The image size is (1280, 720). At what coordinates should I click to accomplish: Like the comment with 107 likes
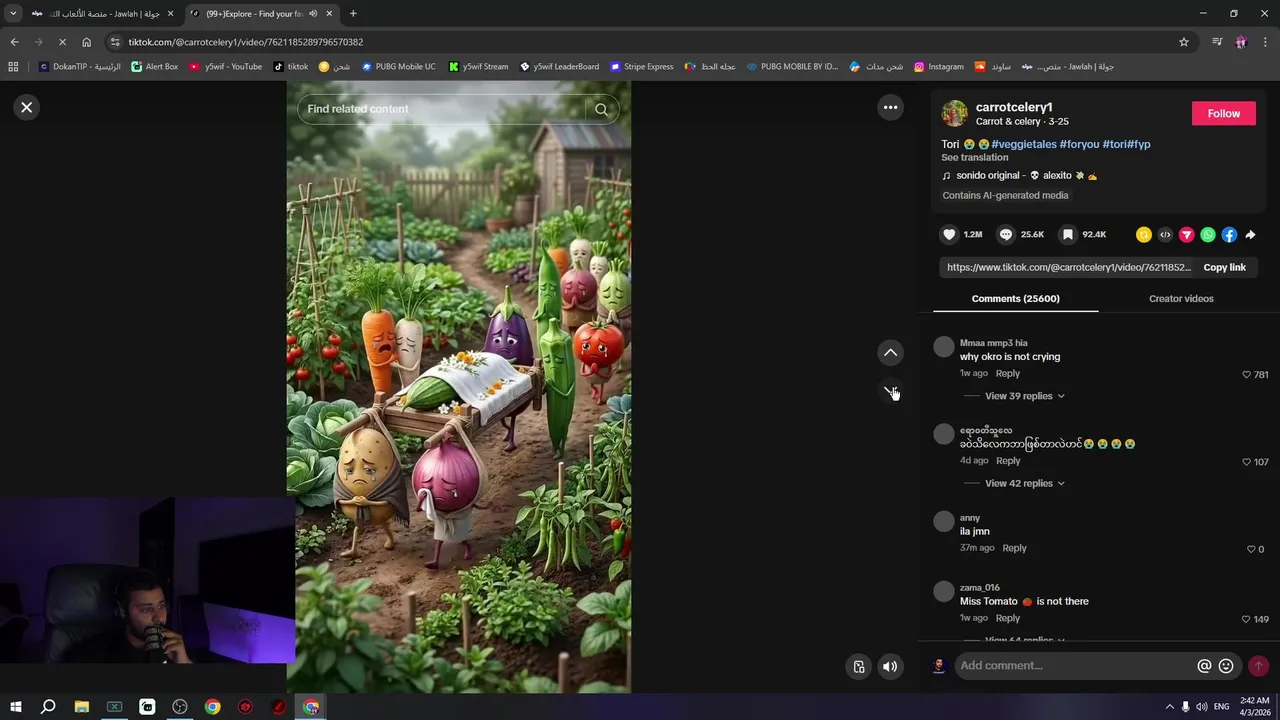1246,461
